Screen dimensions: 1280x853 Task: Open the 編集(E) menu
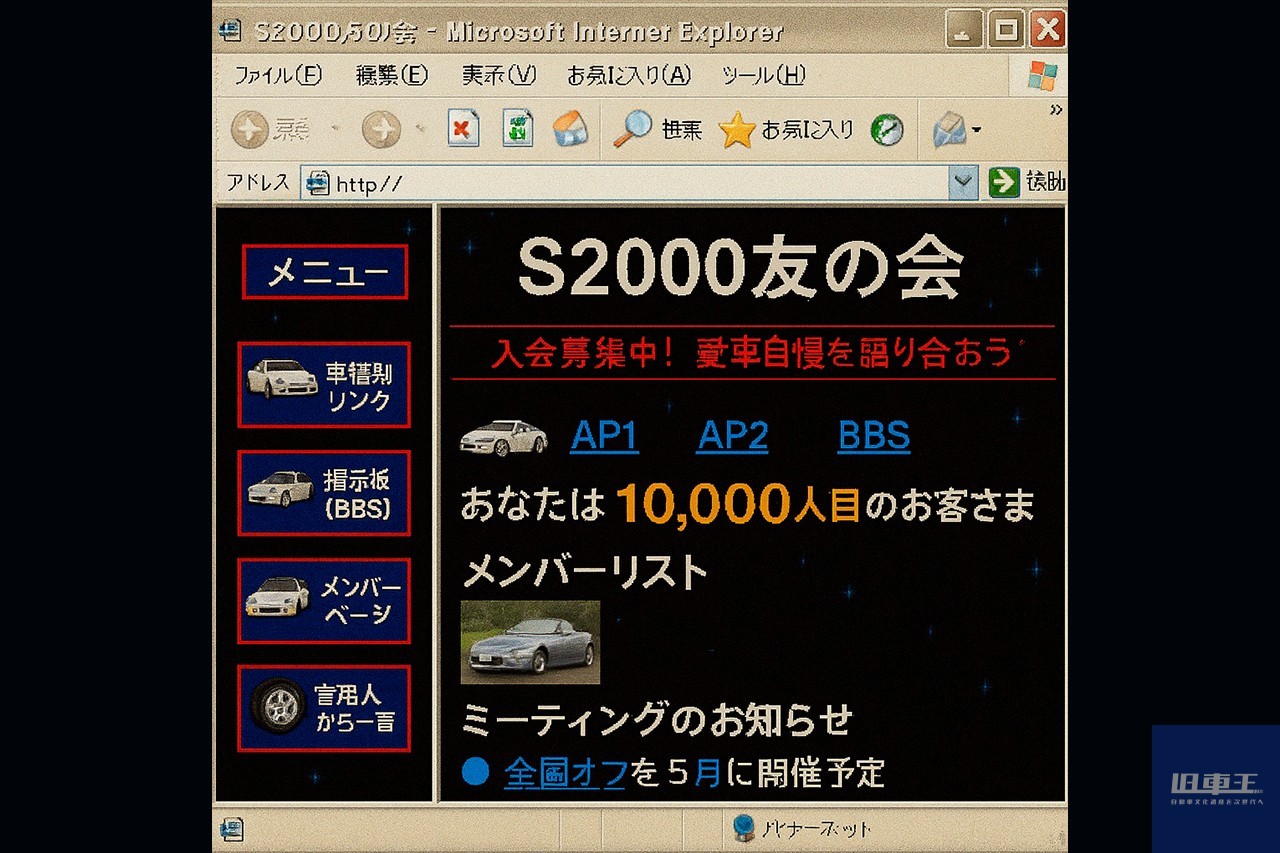pos(391,75)
